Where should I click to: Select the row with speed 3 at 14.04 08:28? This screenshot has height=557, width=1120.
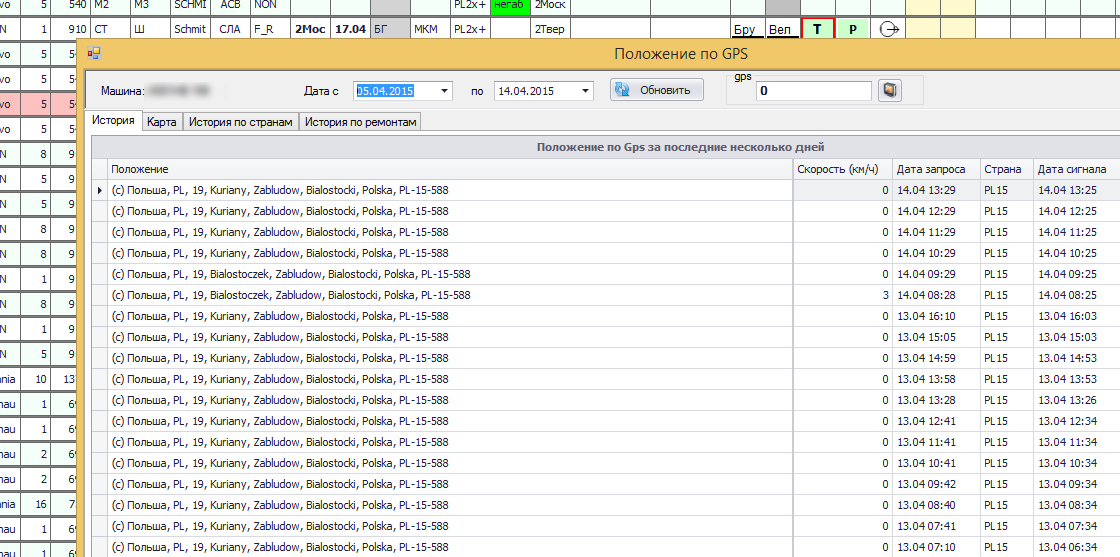click(450, 295)
